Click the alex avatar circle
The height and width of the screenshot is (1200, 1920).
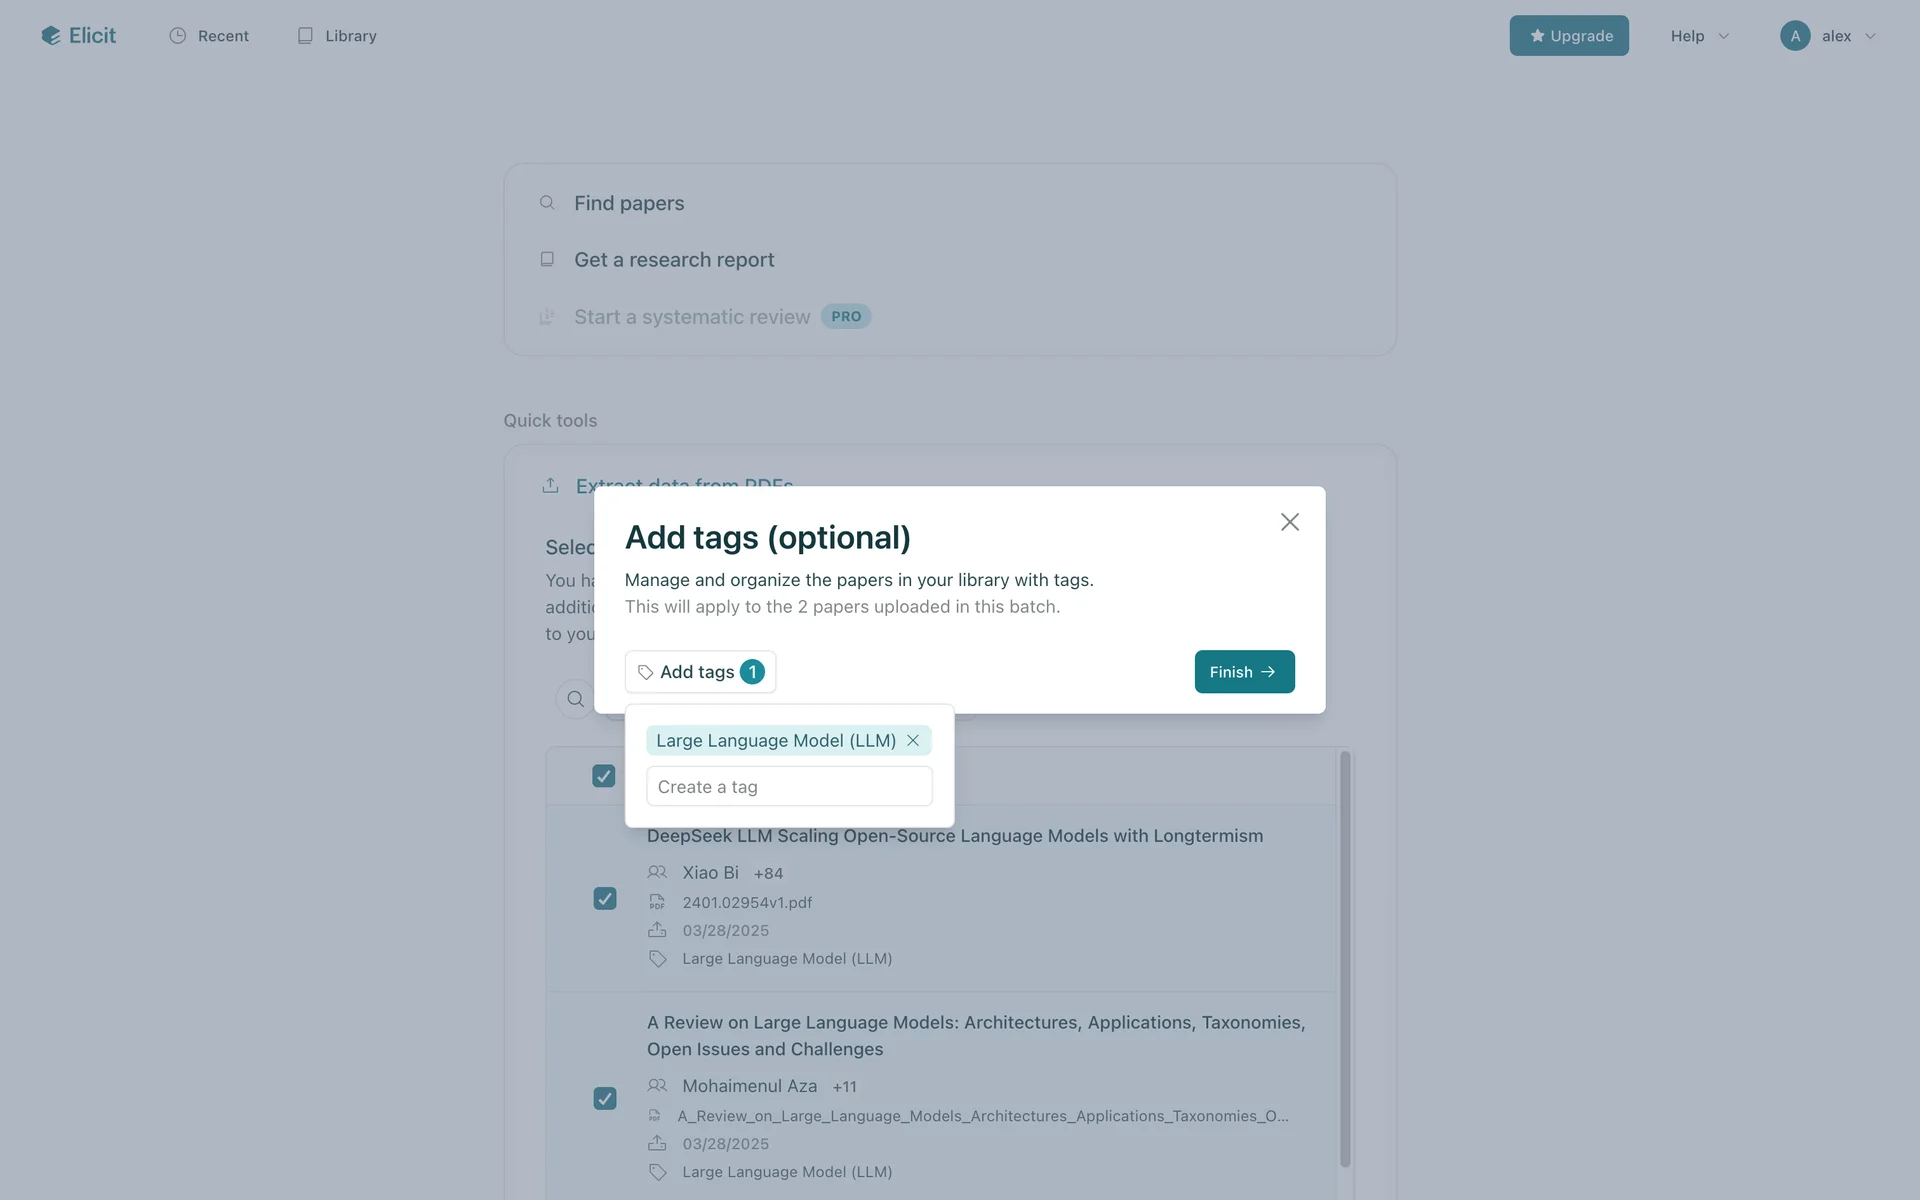(x=1794, y=36)
